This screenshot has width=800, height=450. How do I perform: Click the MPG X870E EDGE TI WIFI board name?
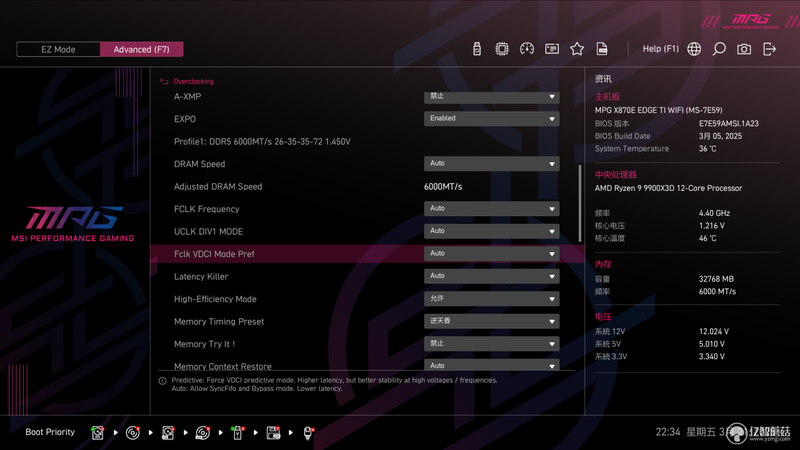pos(658,110)
